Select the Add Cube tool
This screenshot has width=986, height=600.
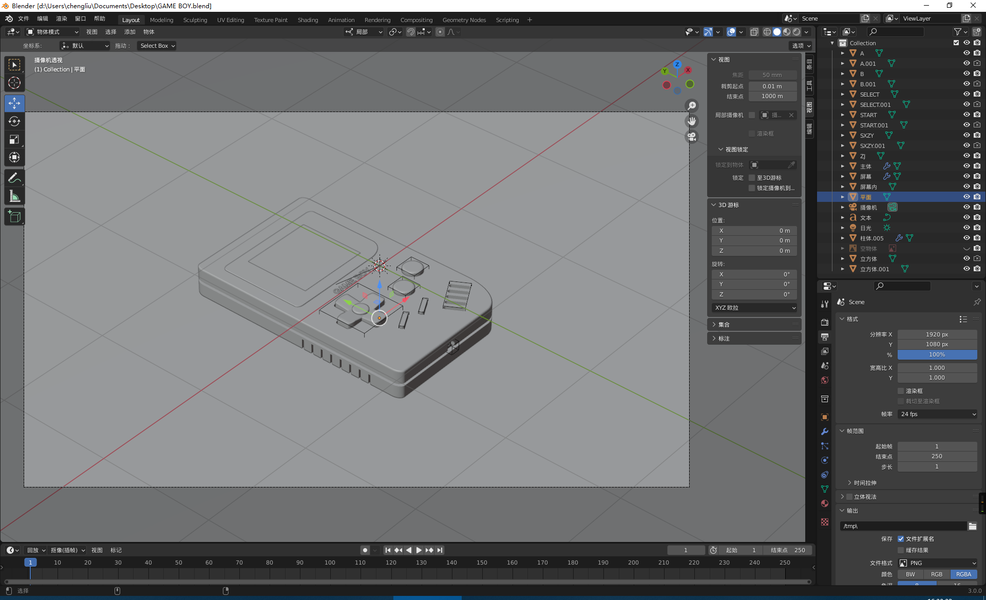14,217
